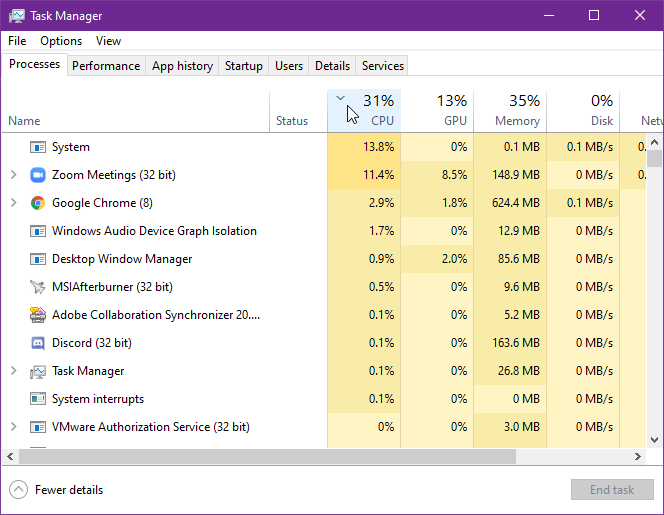Click the VMware Authorization Service icon
Viewport: 664px width, 515px height.
pyautogui.click(x=38, y=426)
